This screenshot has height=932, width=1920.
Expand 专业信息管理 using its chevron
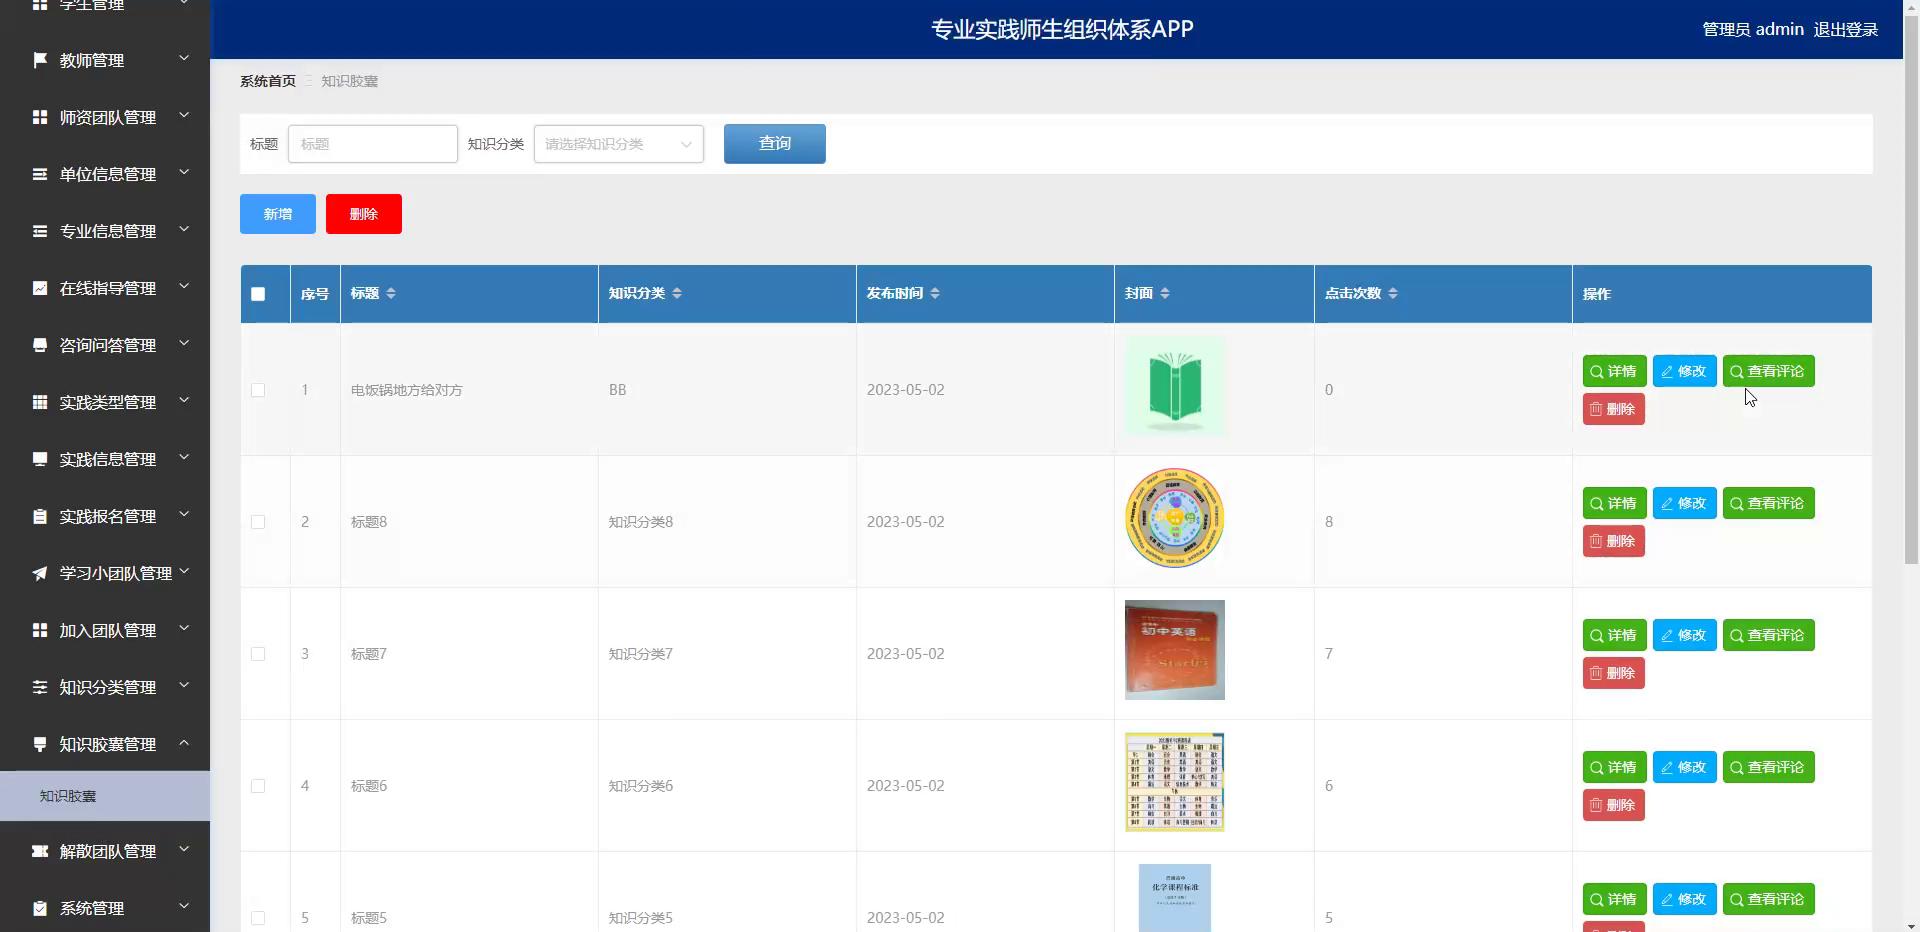click(184, 230)
